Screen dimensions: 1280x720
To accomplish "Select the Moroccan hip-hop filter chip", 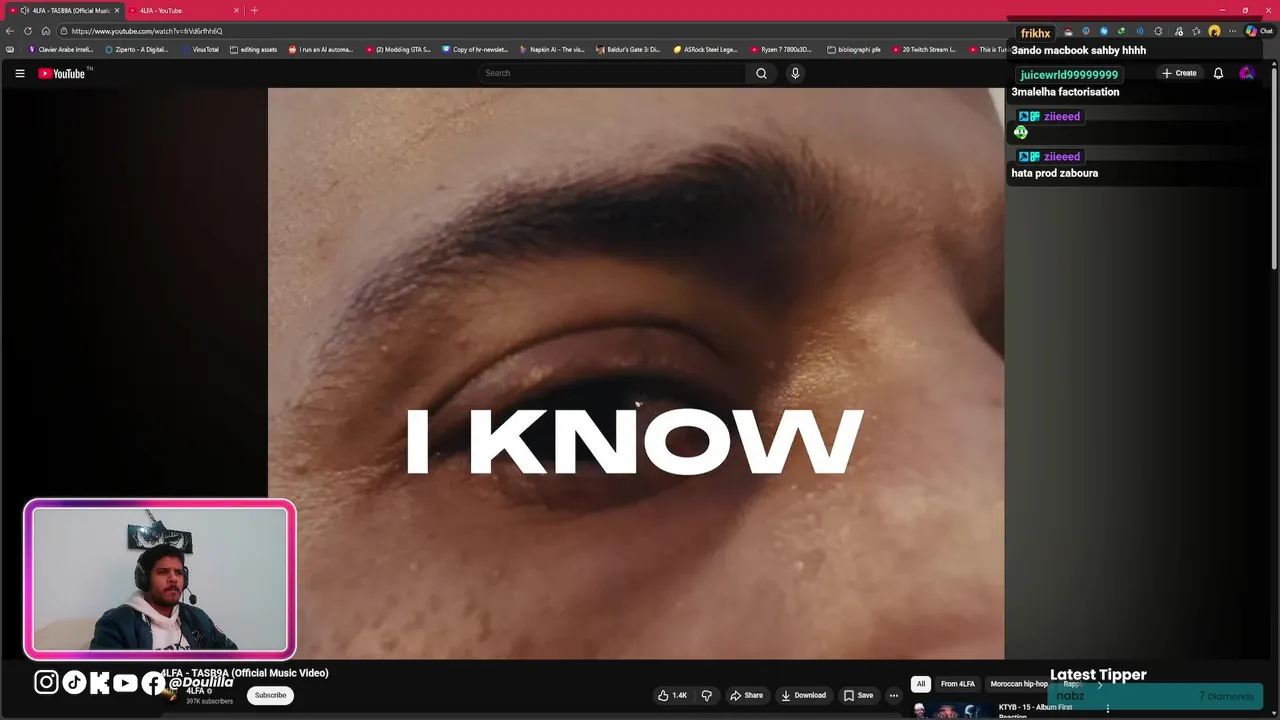I will [x=1019, y=684].
